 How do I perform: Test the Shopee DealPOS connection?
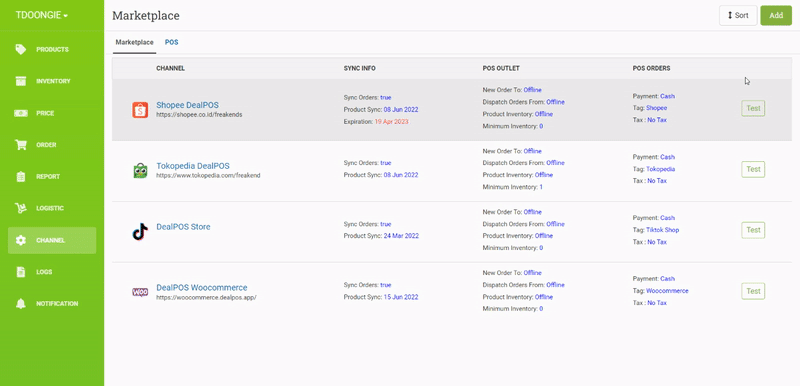(x=753, y=108)
